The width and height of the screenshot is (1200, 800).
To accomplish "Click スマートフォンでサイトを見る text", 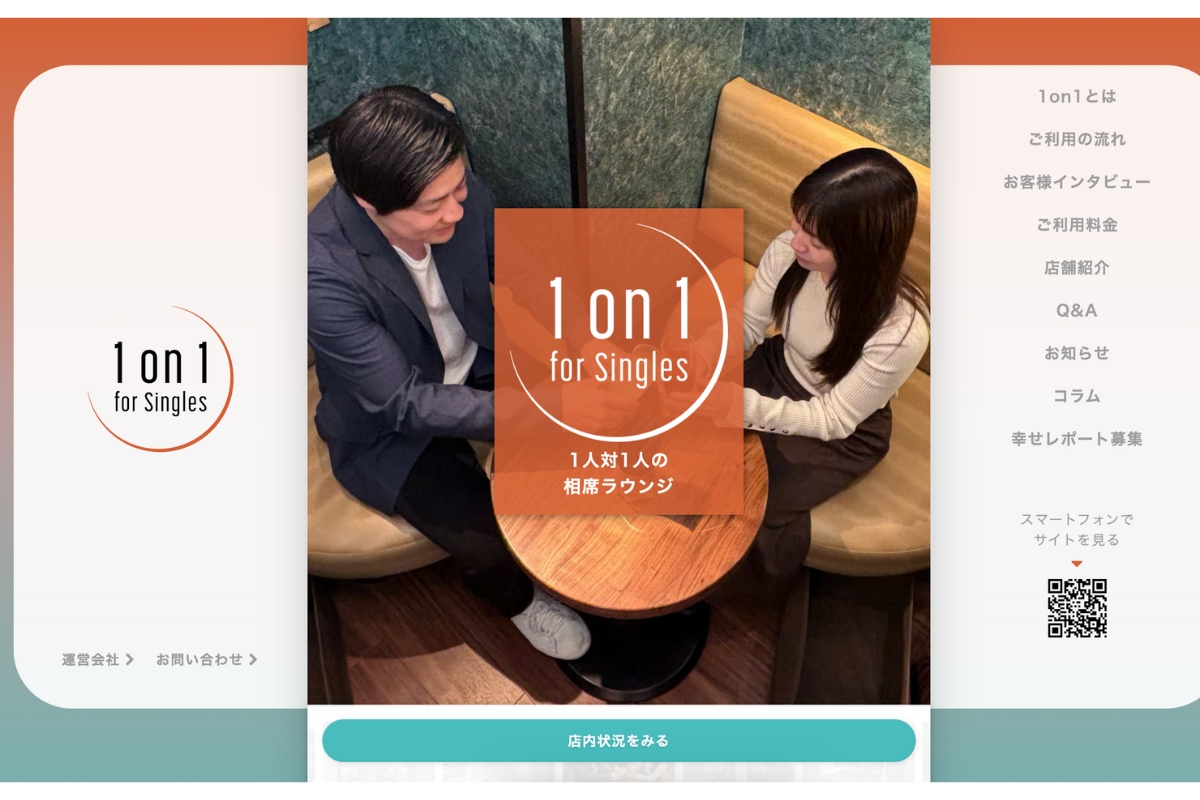I will point(1077,530).
